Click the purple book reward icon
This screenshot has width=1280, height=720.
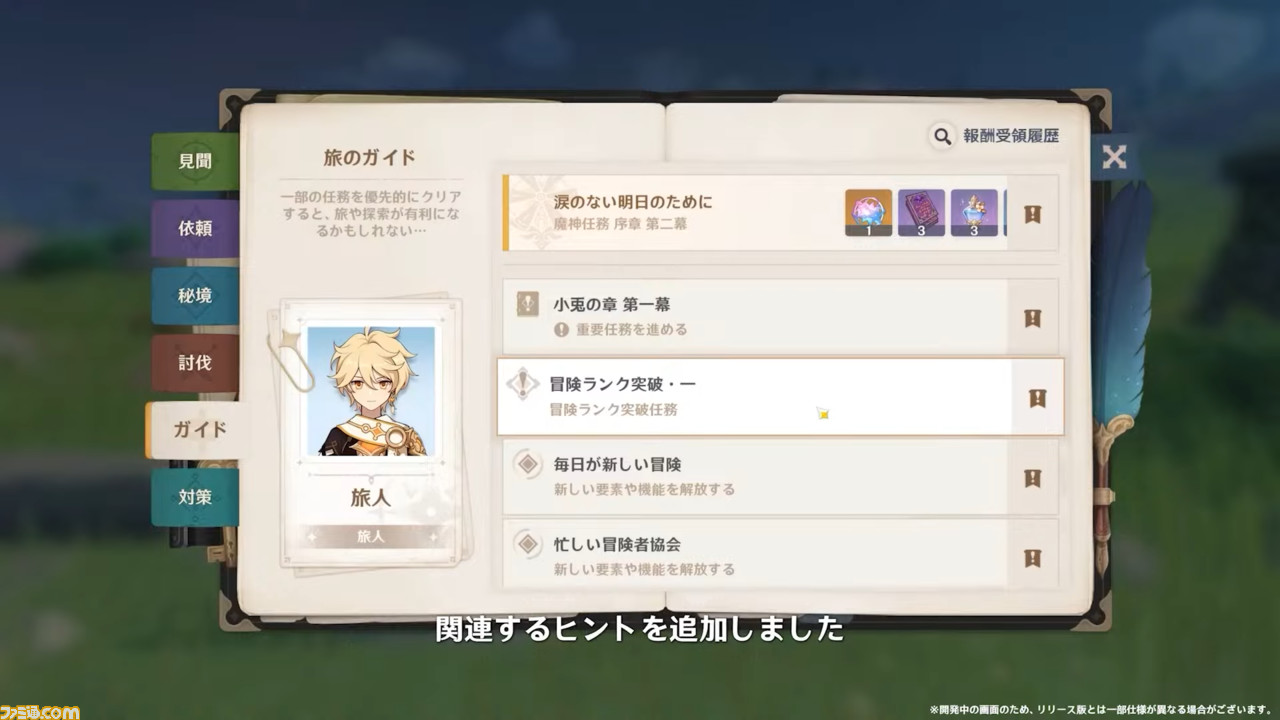[921, 213]
